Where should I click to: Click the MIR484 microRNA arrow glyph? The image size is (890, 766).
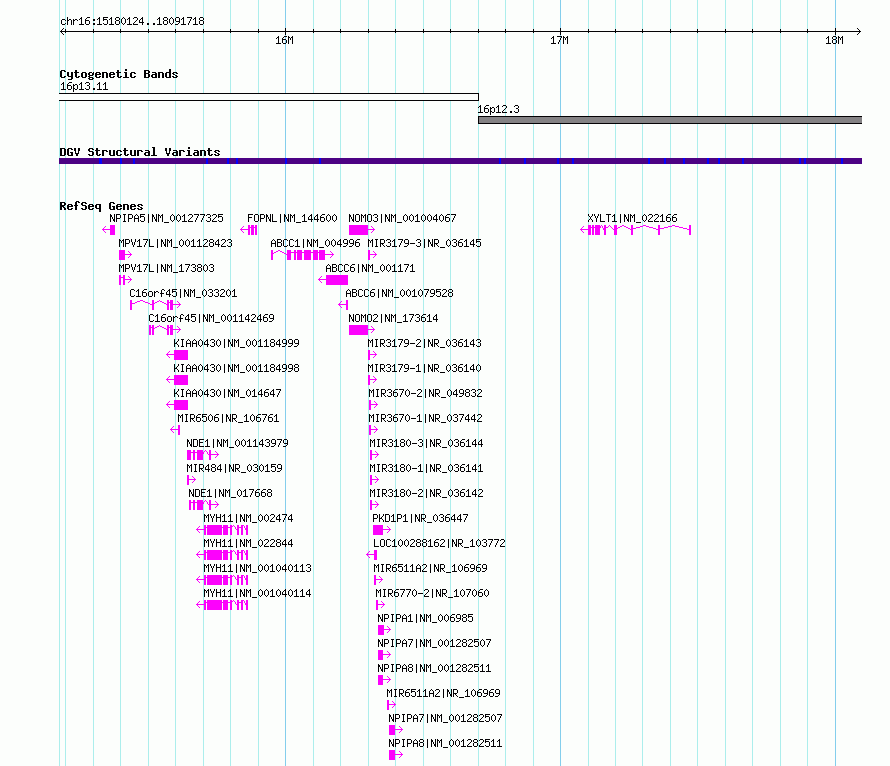point(191,479)
